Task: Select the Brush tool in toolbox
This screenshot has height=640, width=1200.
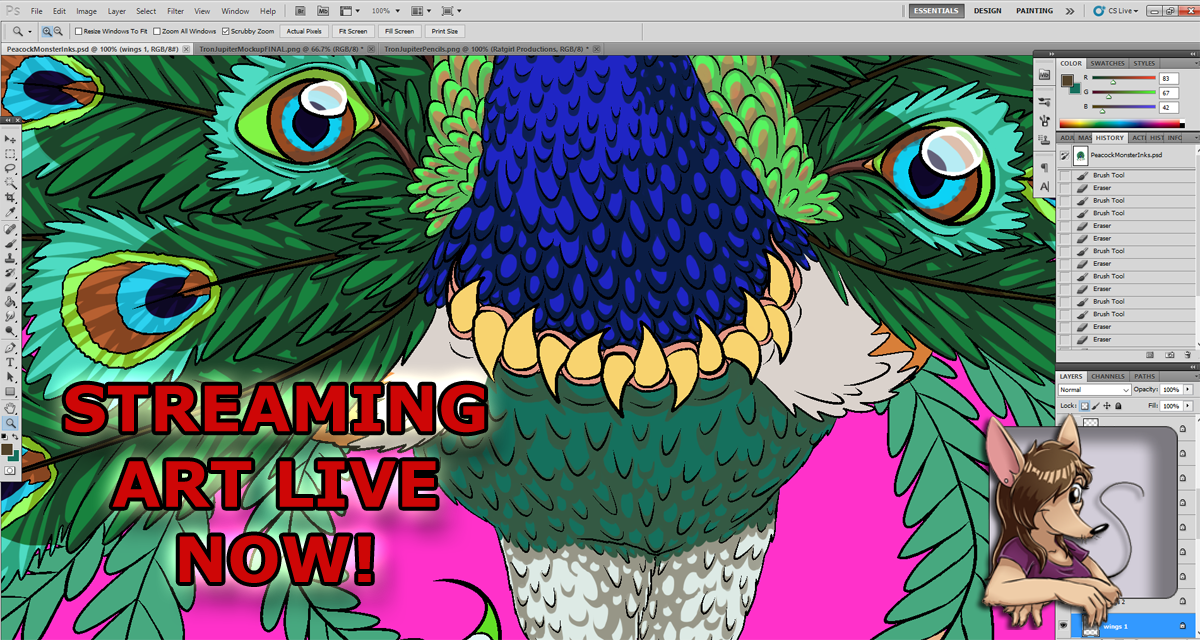Action: 11,243
